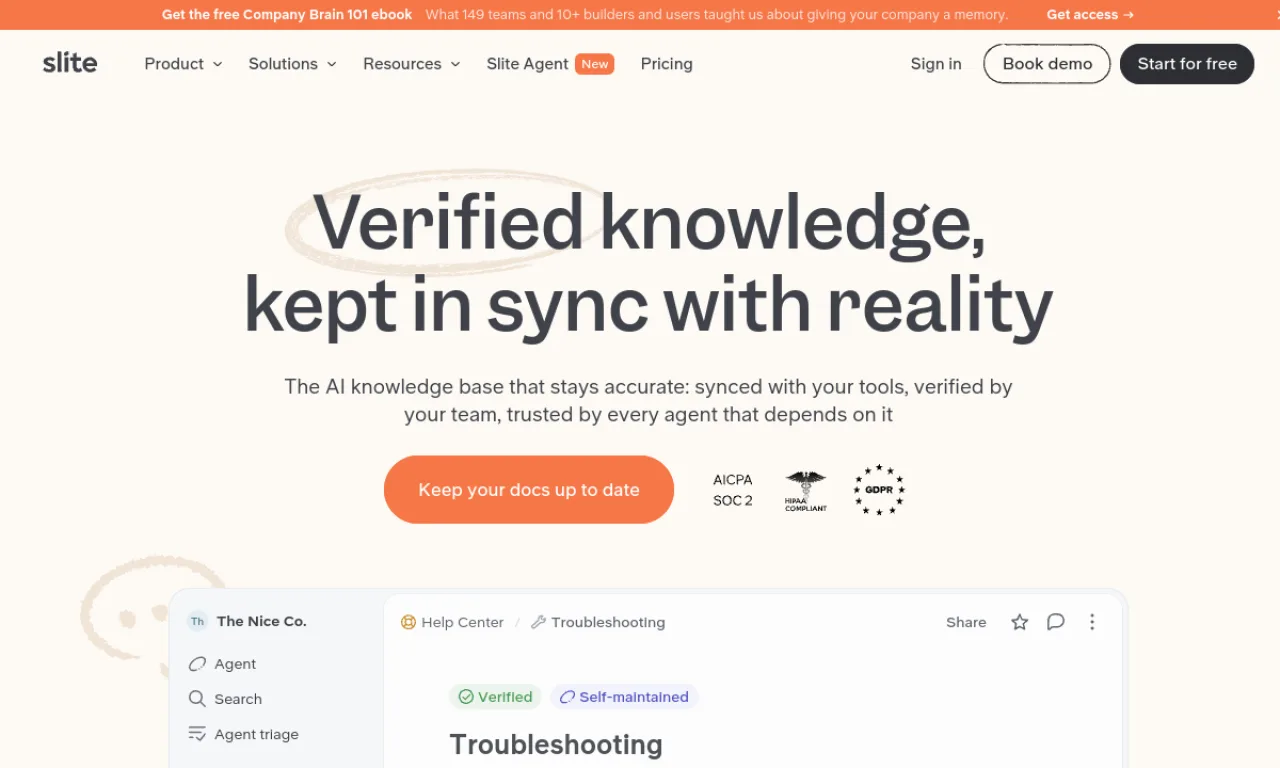Click the AI knowledge base subtitle text
Screen dimensions: 1280x768
pyautogui.click(x=648, y=400)
